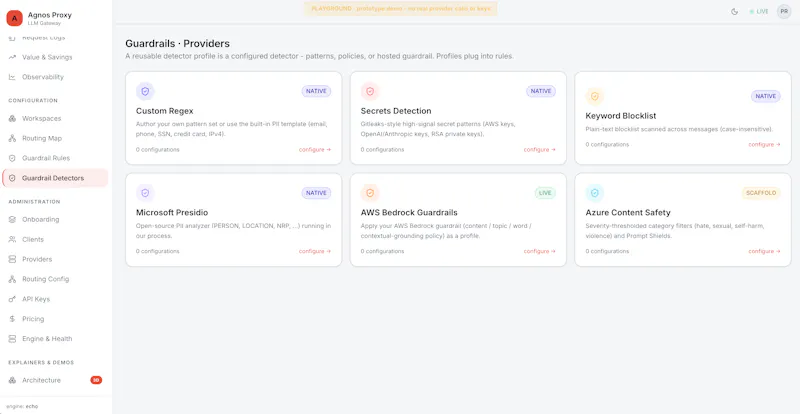Click the Guardrail Rules shield icon
The width and height of the screenshot is (800, 414).
point(12,158)
